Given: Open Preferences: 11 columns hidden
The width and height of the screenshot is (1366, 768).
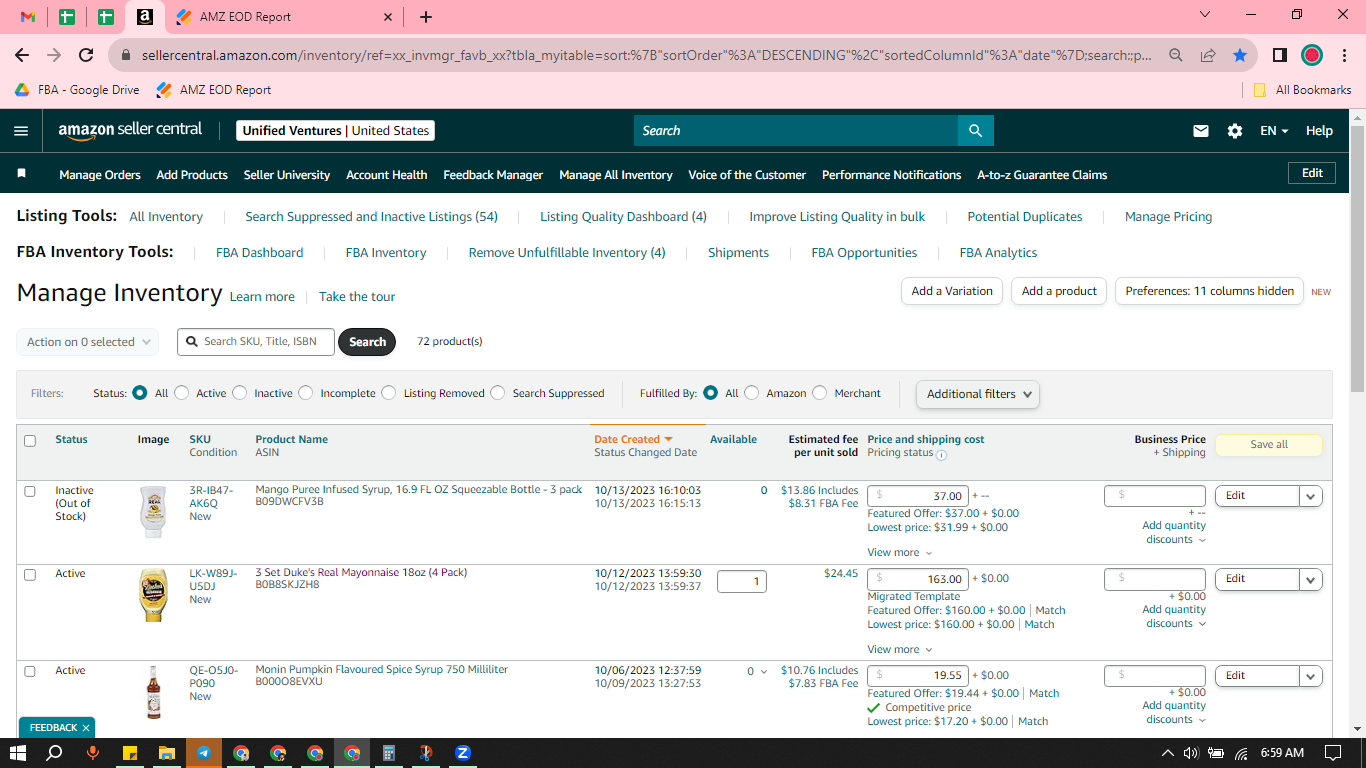Looking at the screenshot, I should [1209, 291].
